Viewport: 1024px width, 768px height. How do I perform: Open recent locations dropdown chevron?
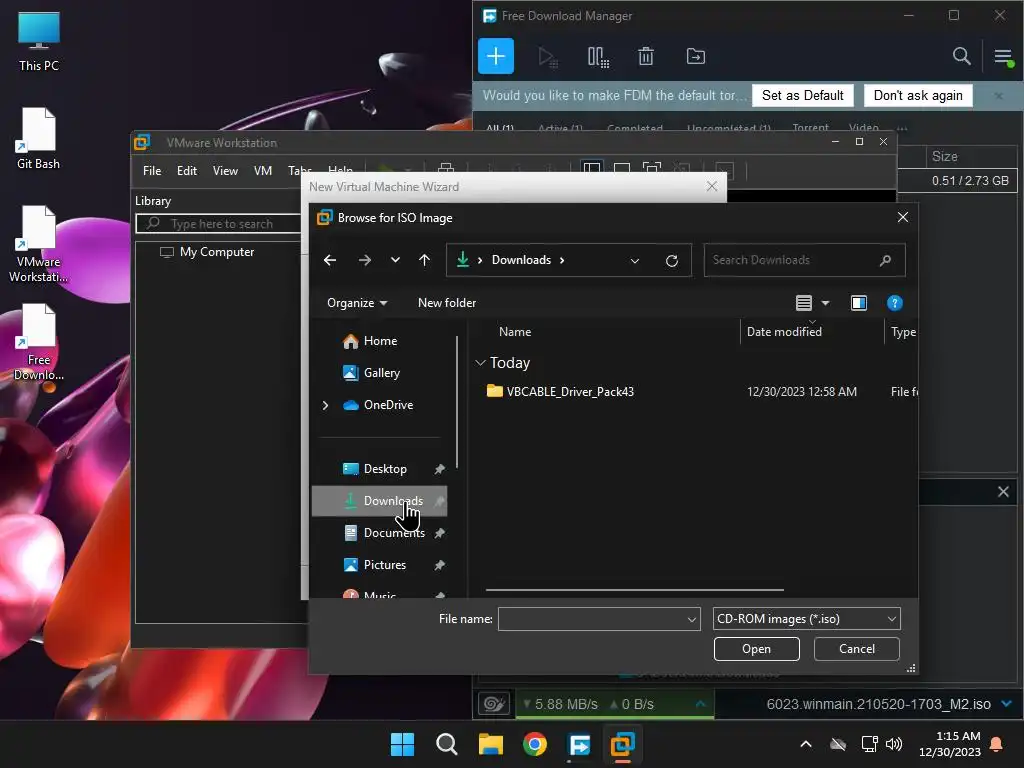coord(395,260)
